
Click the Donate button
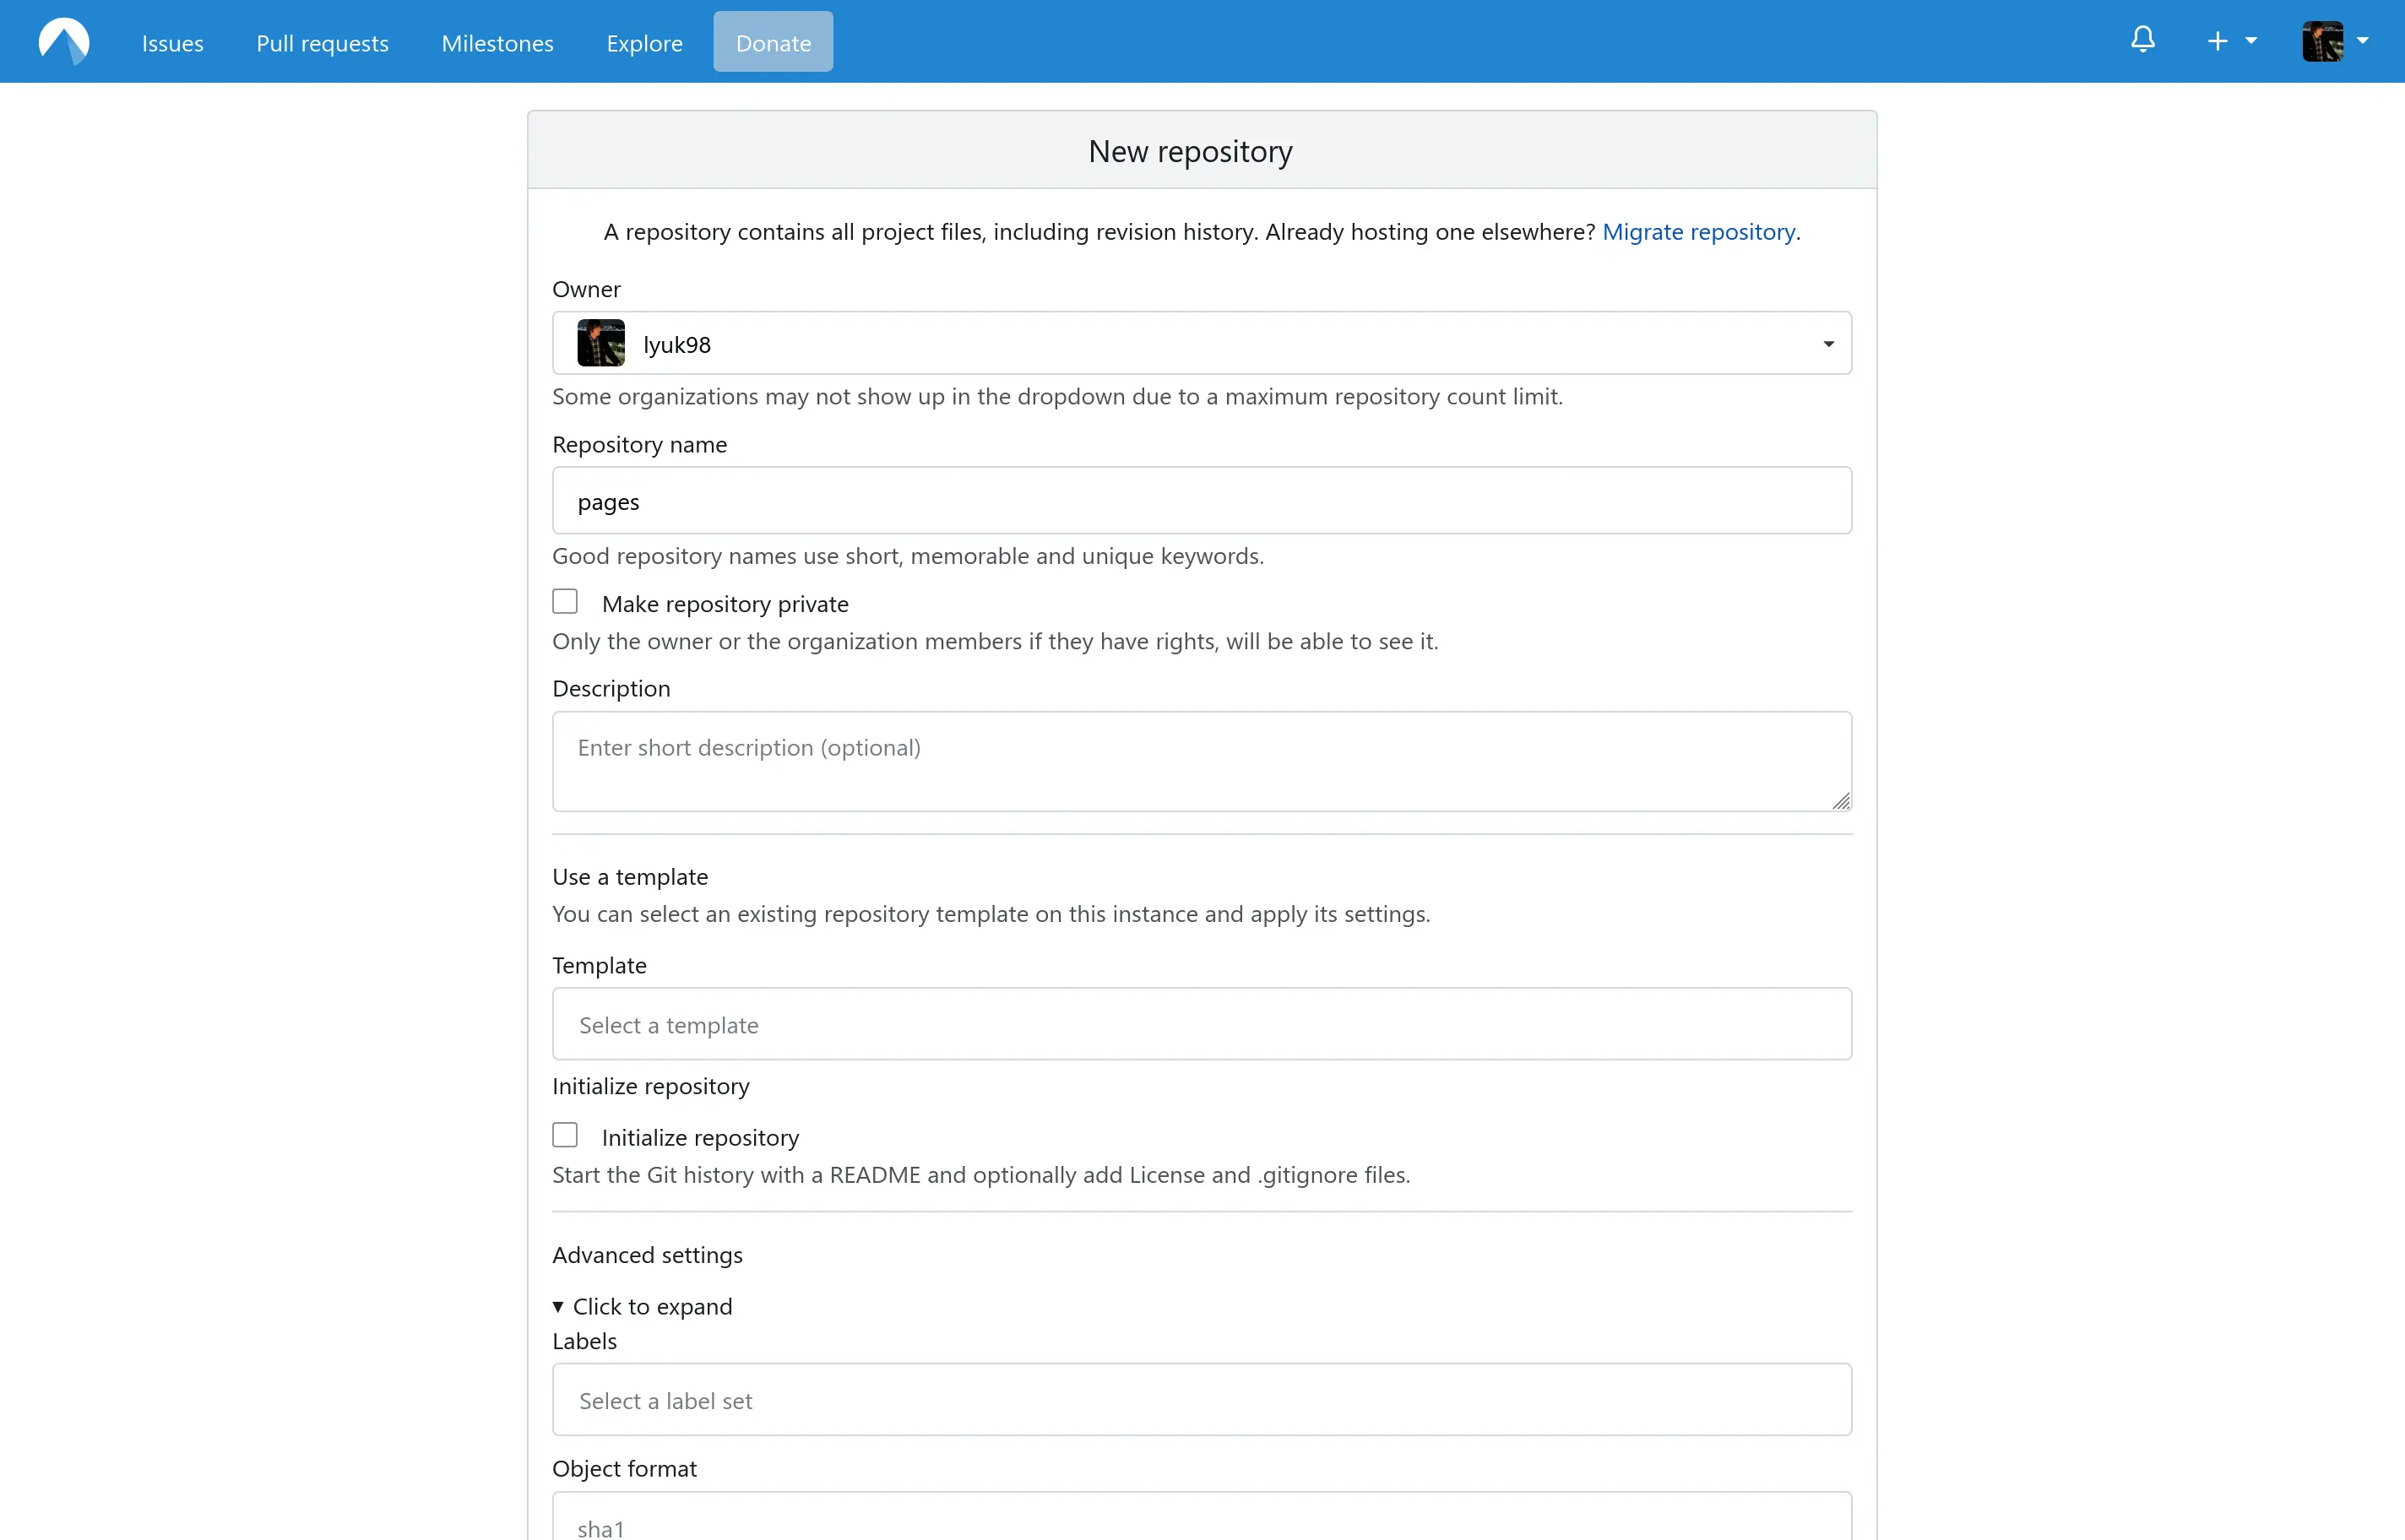773,42
